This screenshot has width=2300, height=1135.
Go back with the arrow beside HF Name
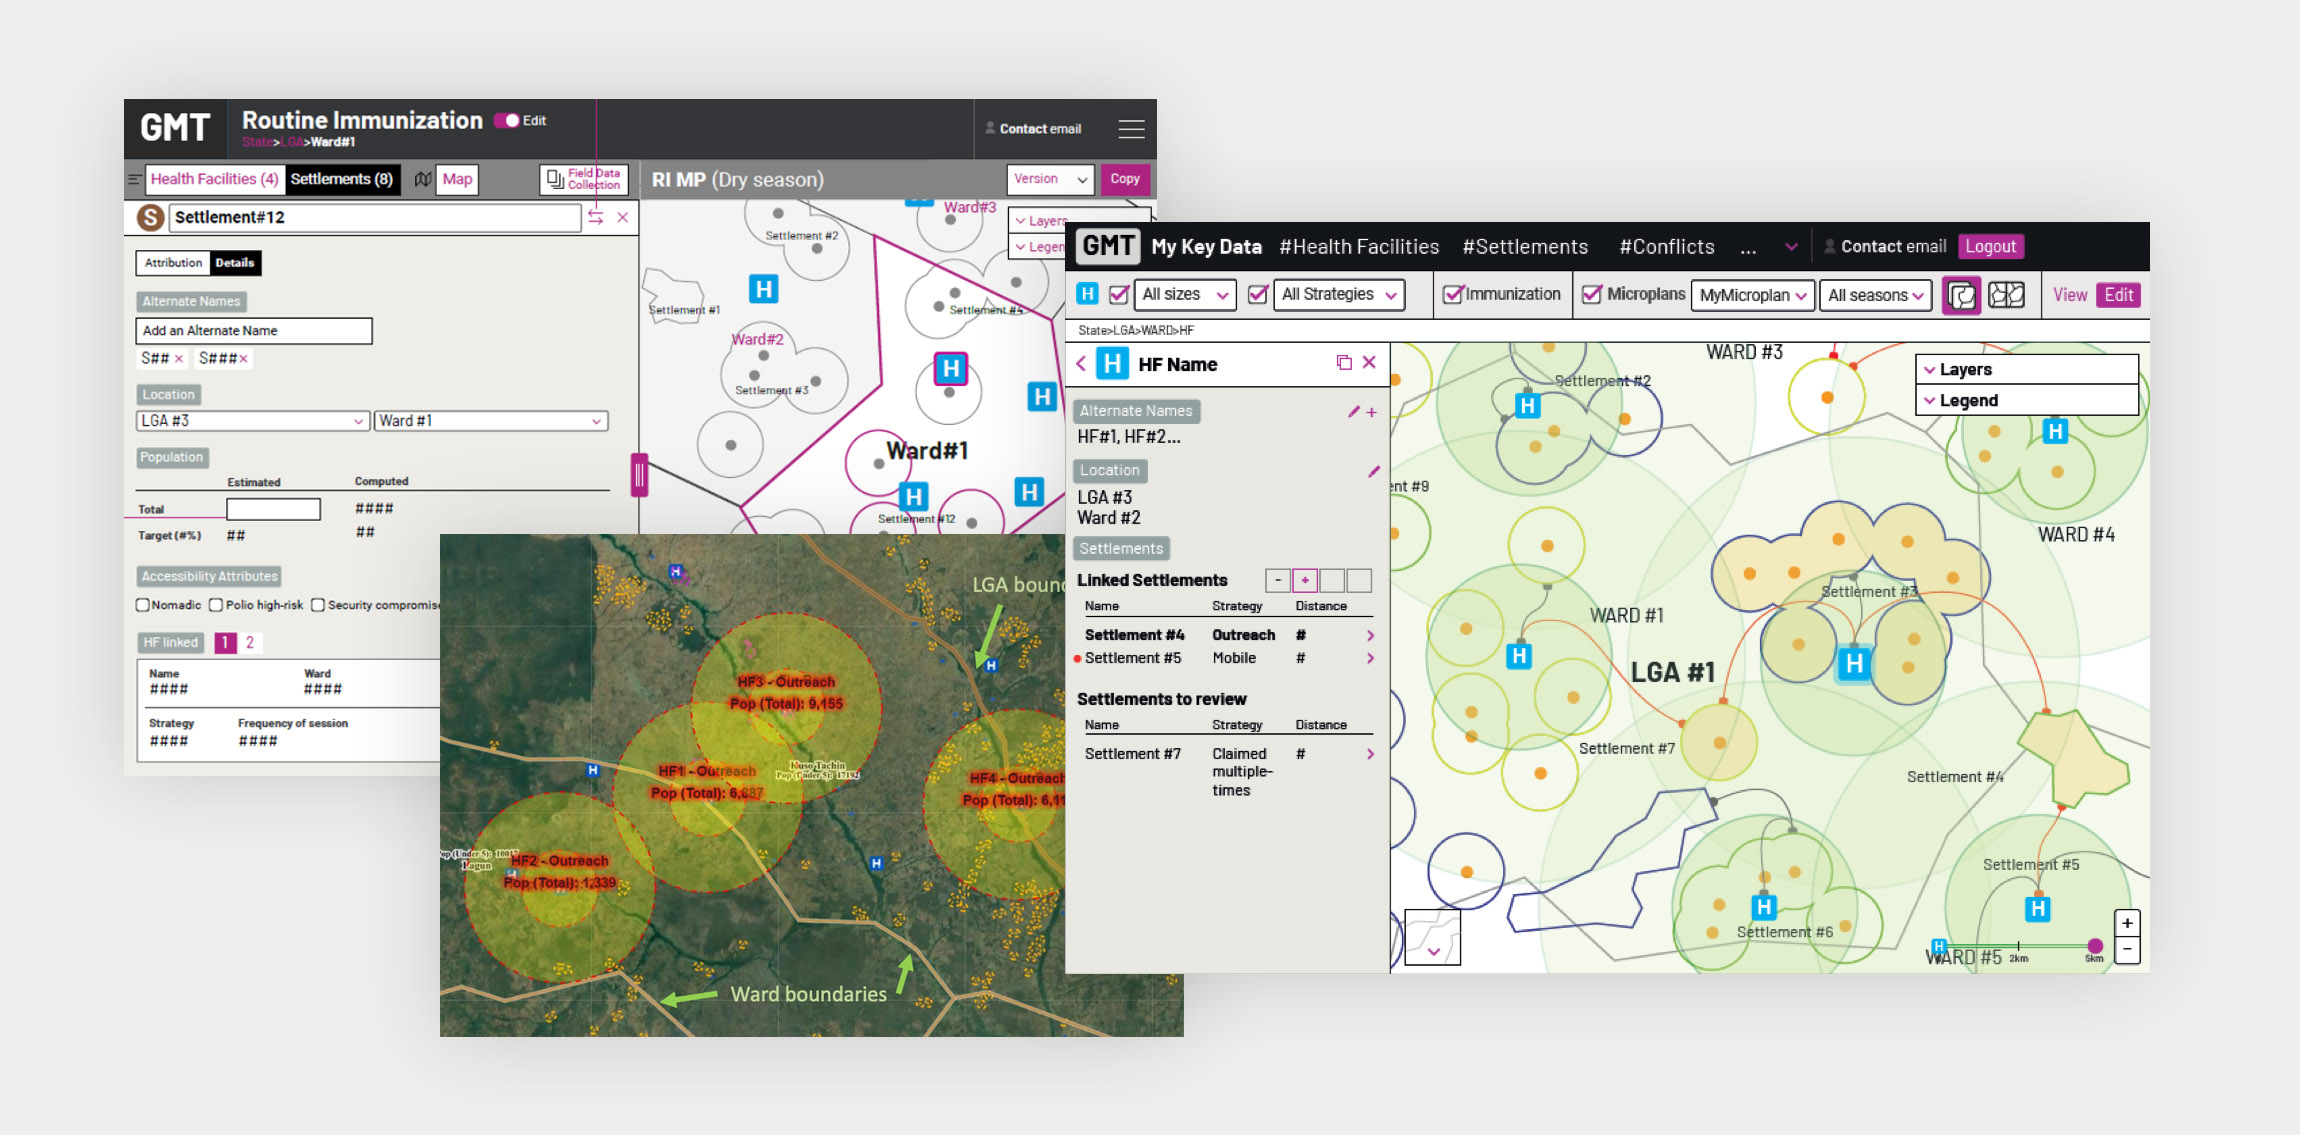[1081, 364]
